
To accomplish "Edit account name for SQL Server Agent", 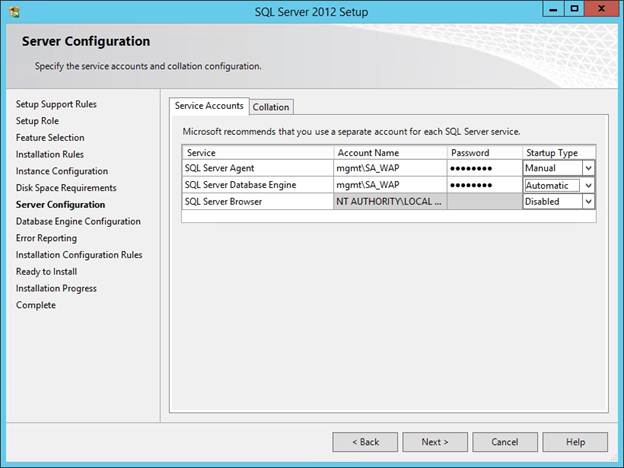I will point(390,168).
